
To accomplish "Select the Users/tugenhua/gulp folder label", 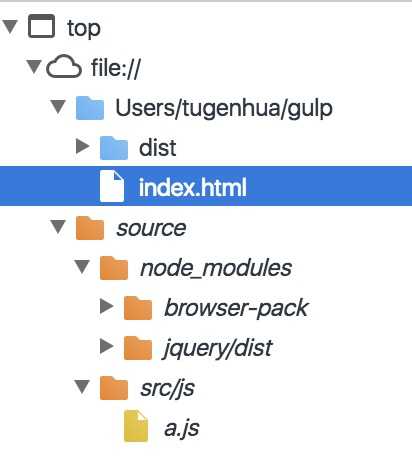I will 224,108.
